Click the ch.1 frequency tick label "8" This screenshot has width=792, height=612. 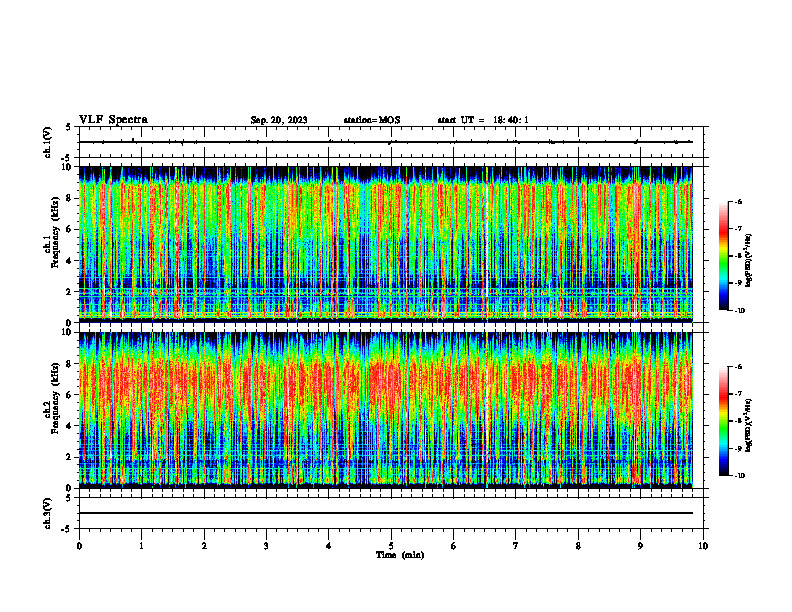(x=70, y=198)
